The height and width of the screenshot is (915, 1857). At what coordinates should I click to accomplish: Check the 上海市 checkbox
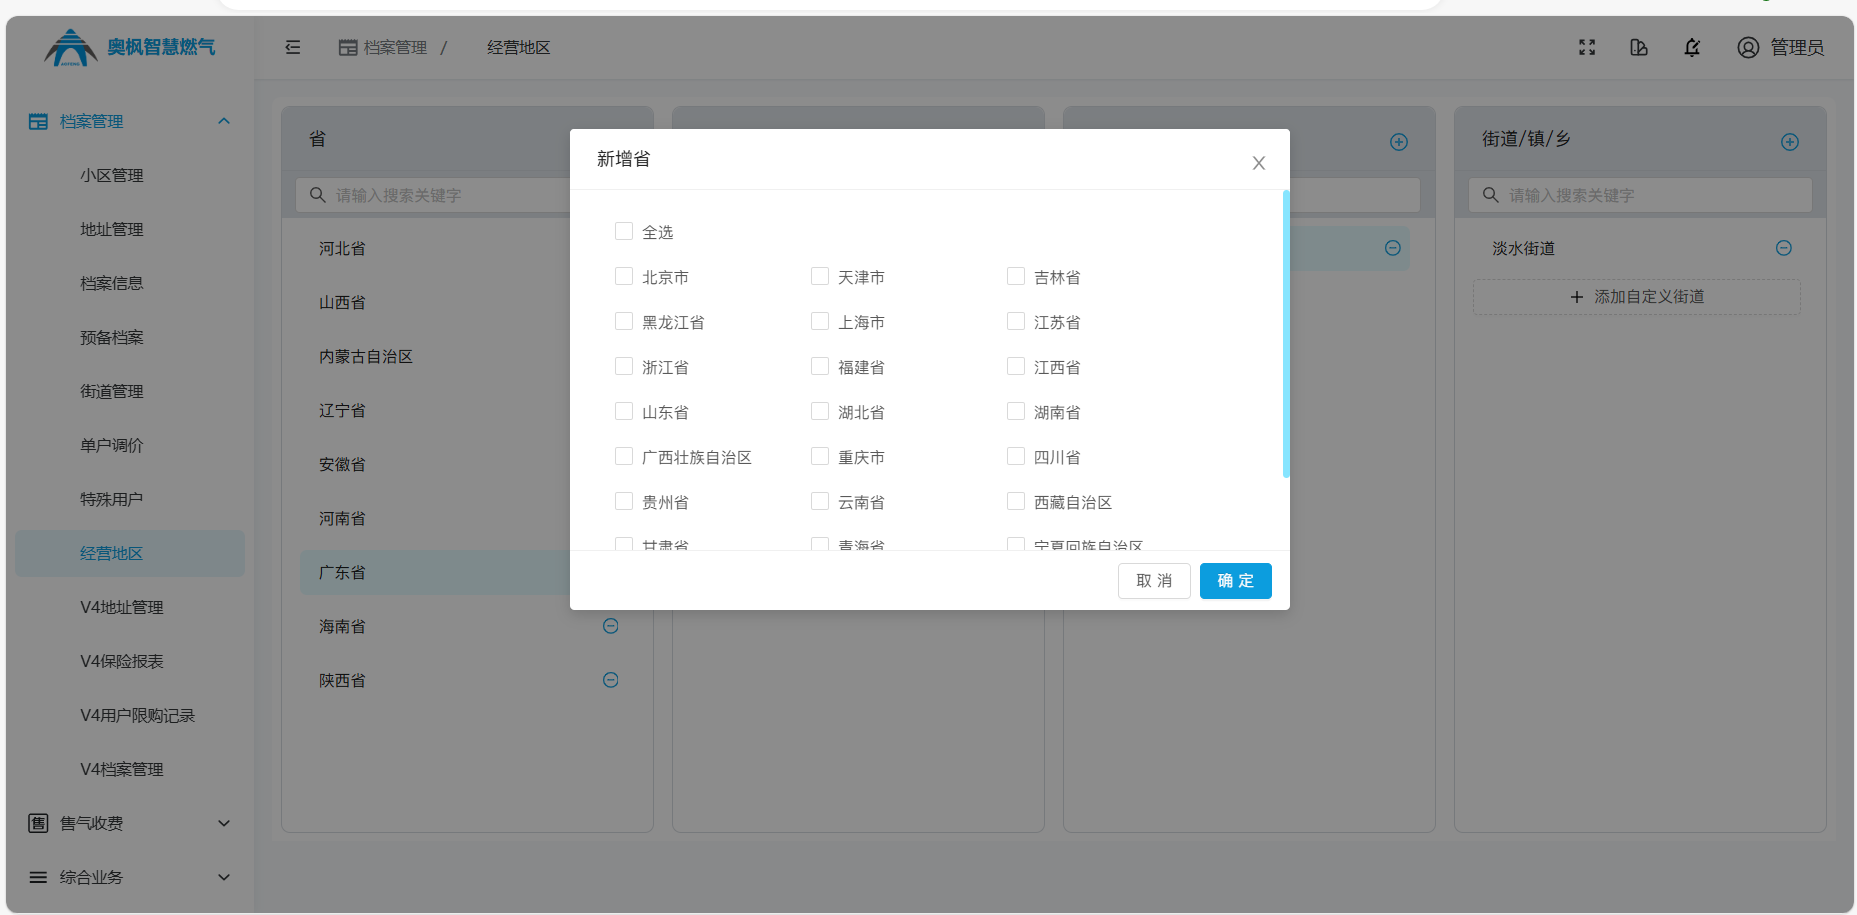point(820,321)
